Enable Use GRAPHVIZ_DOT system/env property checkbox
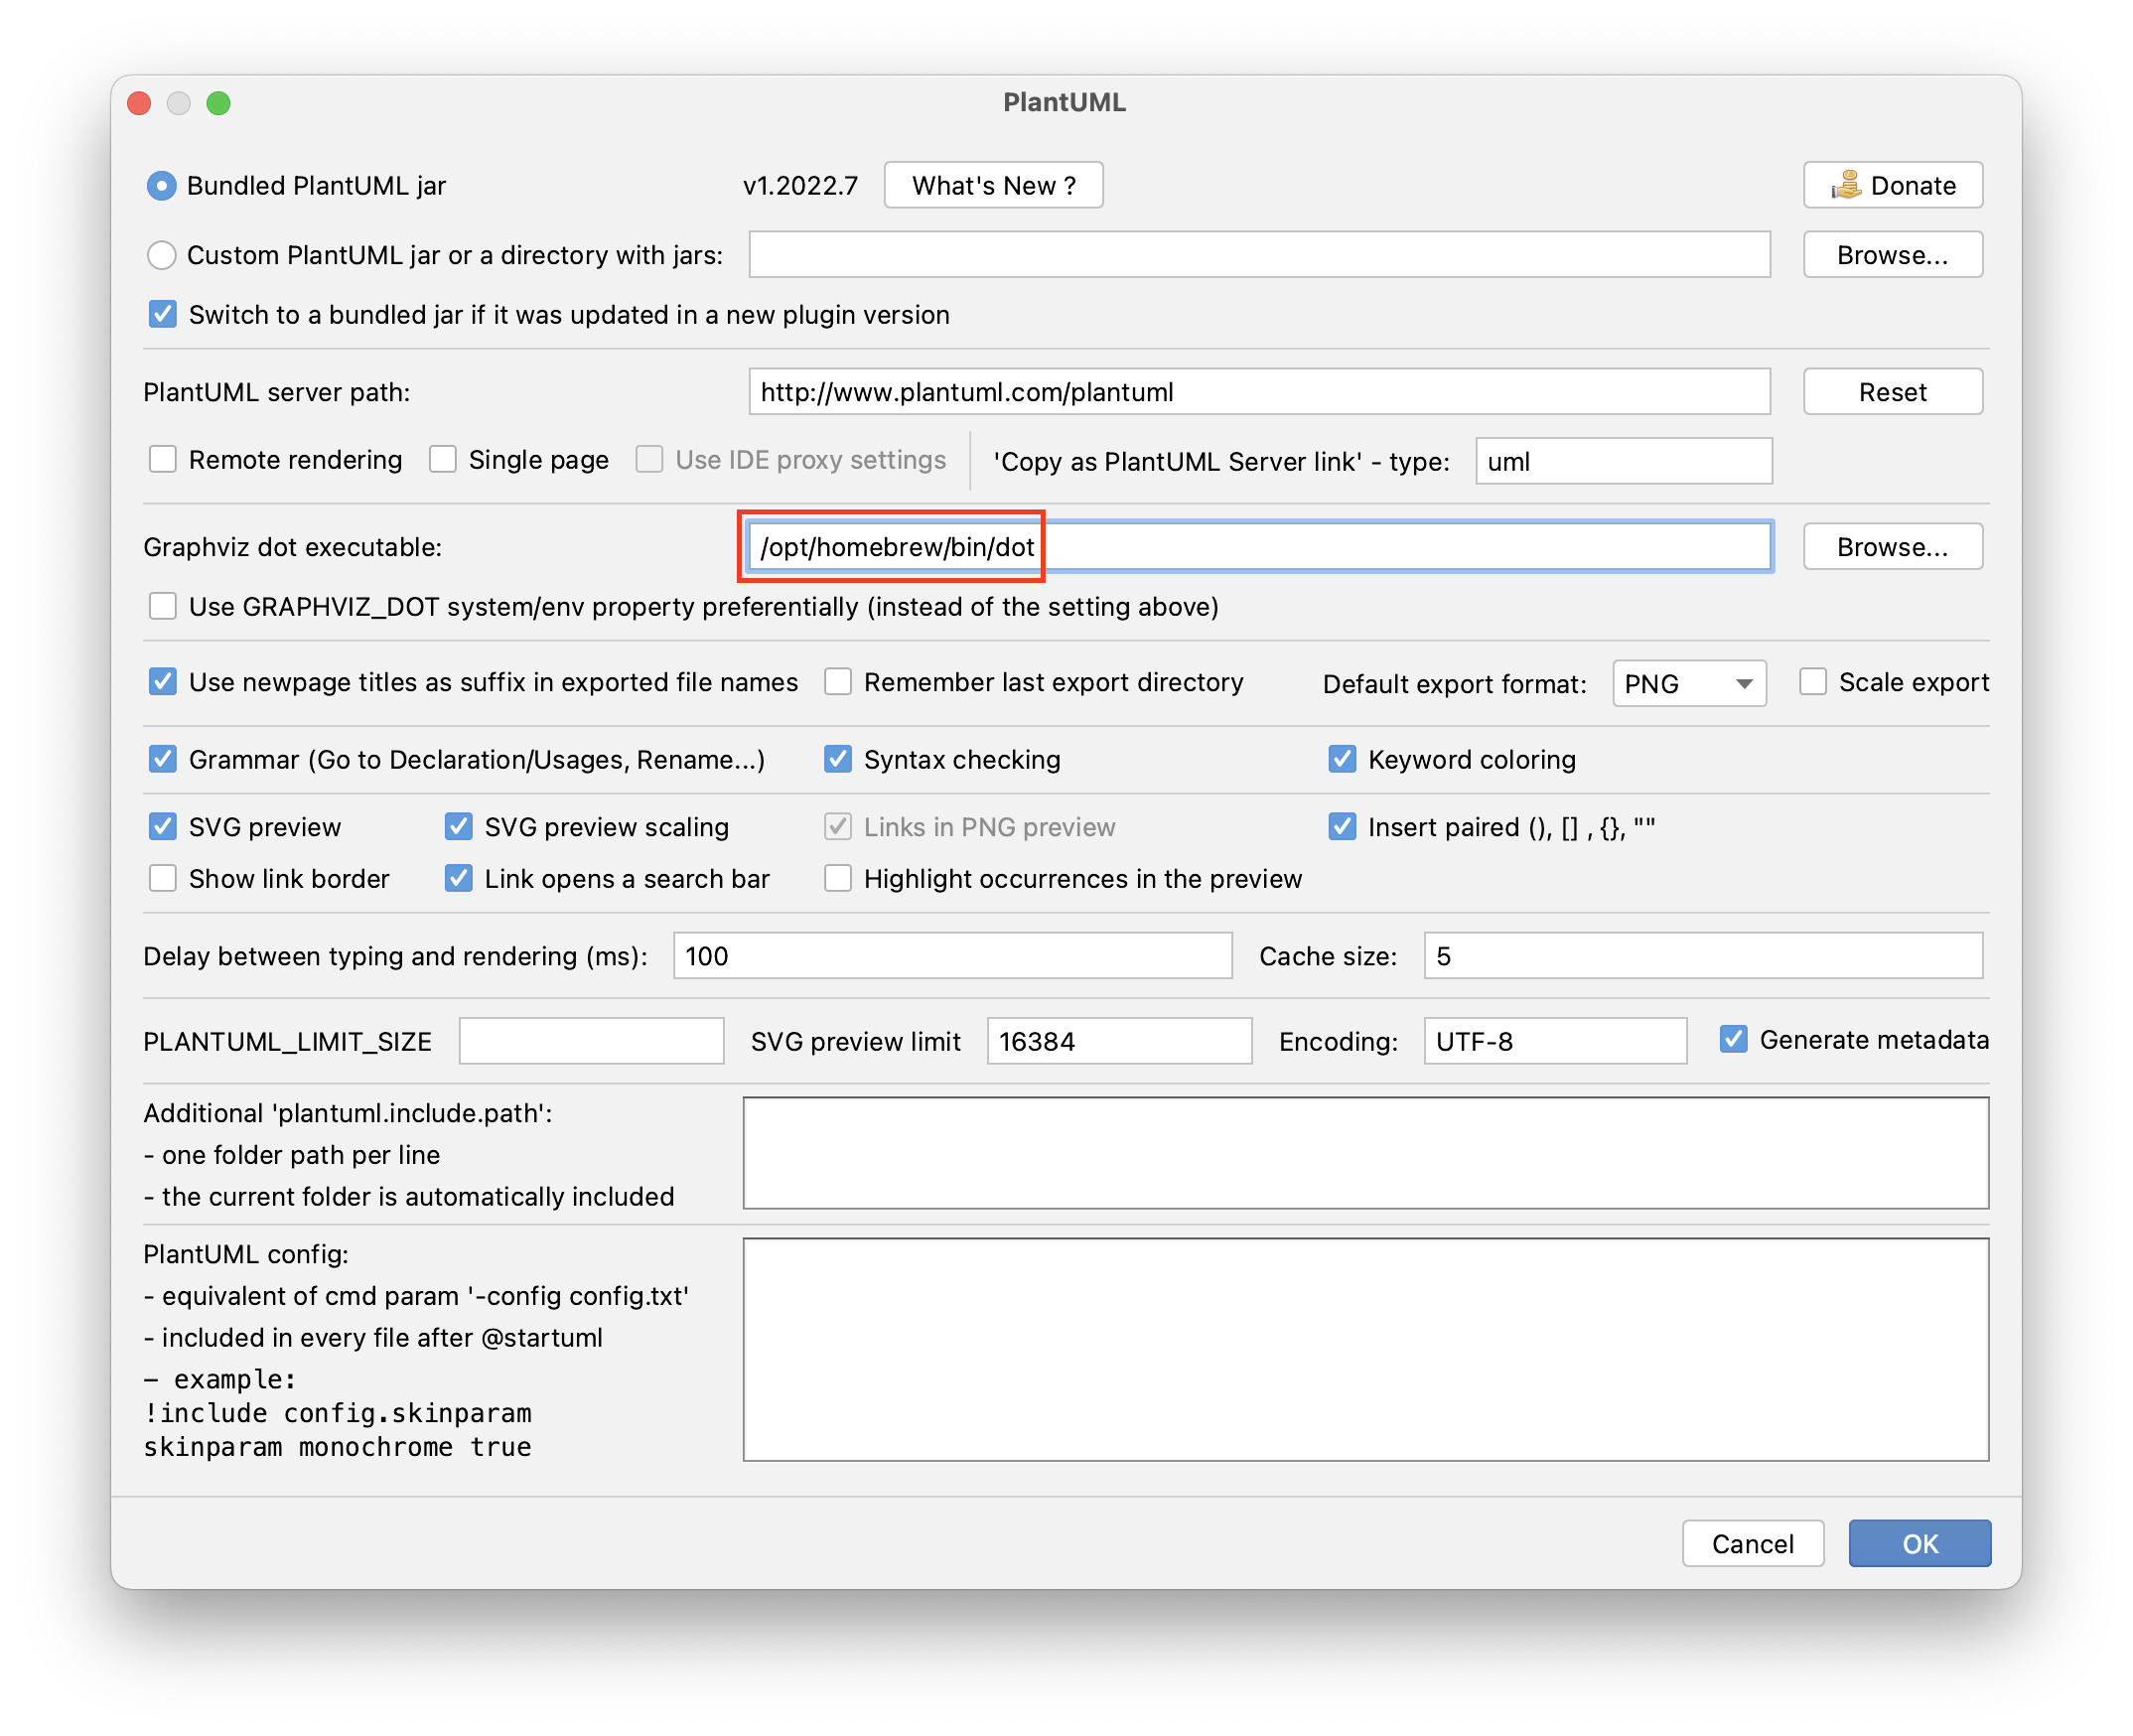 click(x=162, y=607)
